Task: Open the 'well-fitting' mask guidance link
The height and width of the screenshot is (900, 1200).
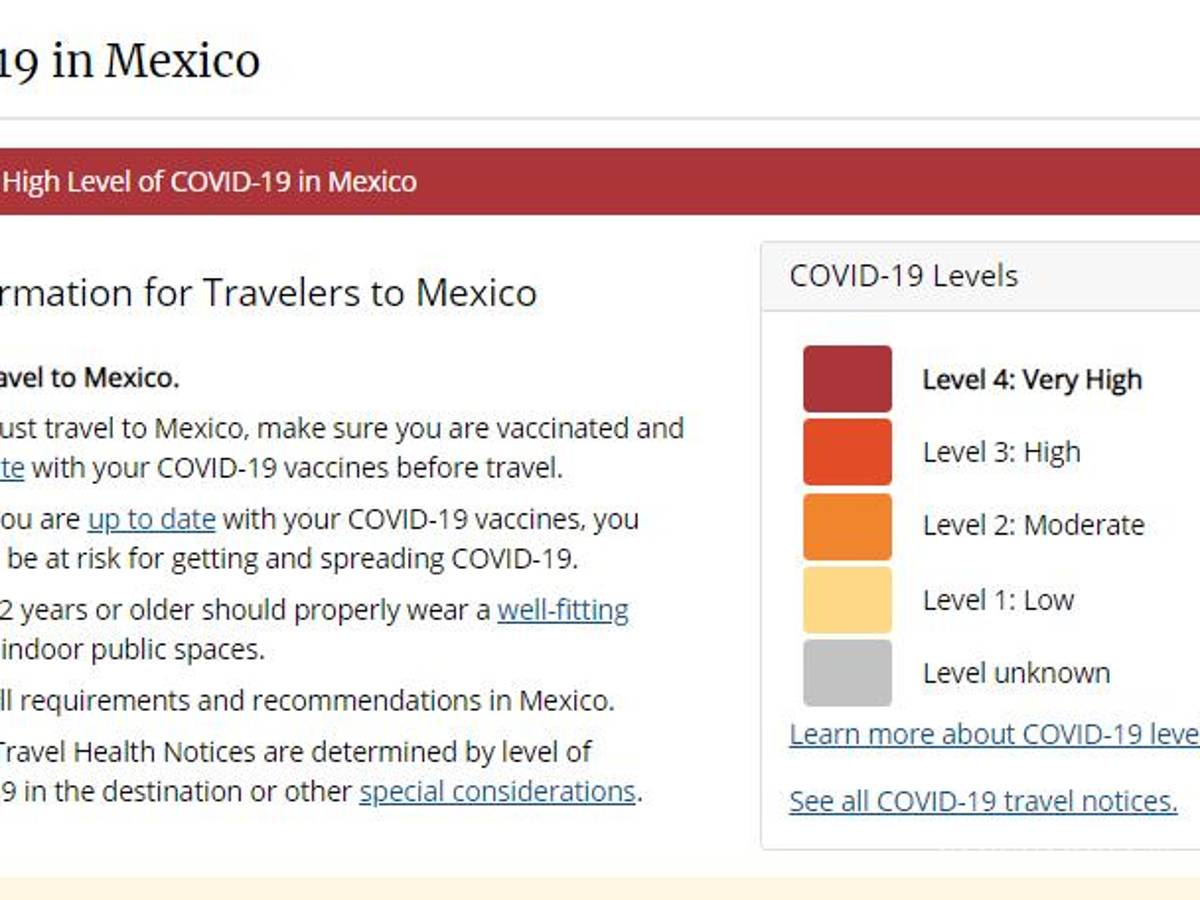Action: tap(564, 609)
